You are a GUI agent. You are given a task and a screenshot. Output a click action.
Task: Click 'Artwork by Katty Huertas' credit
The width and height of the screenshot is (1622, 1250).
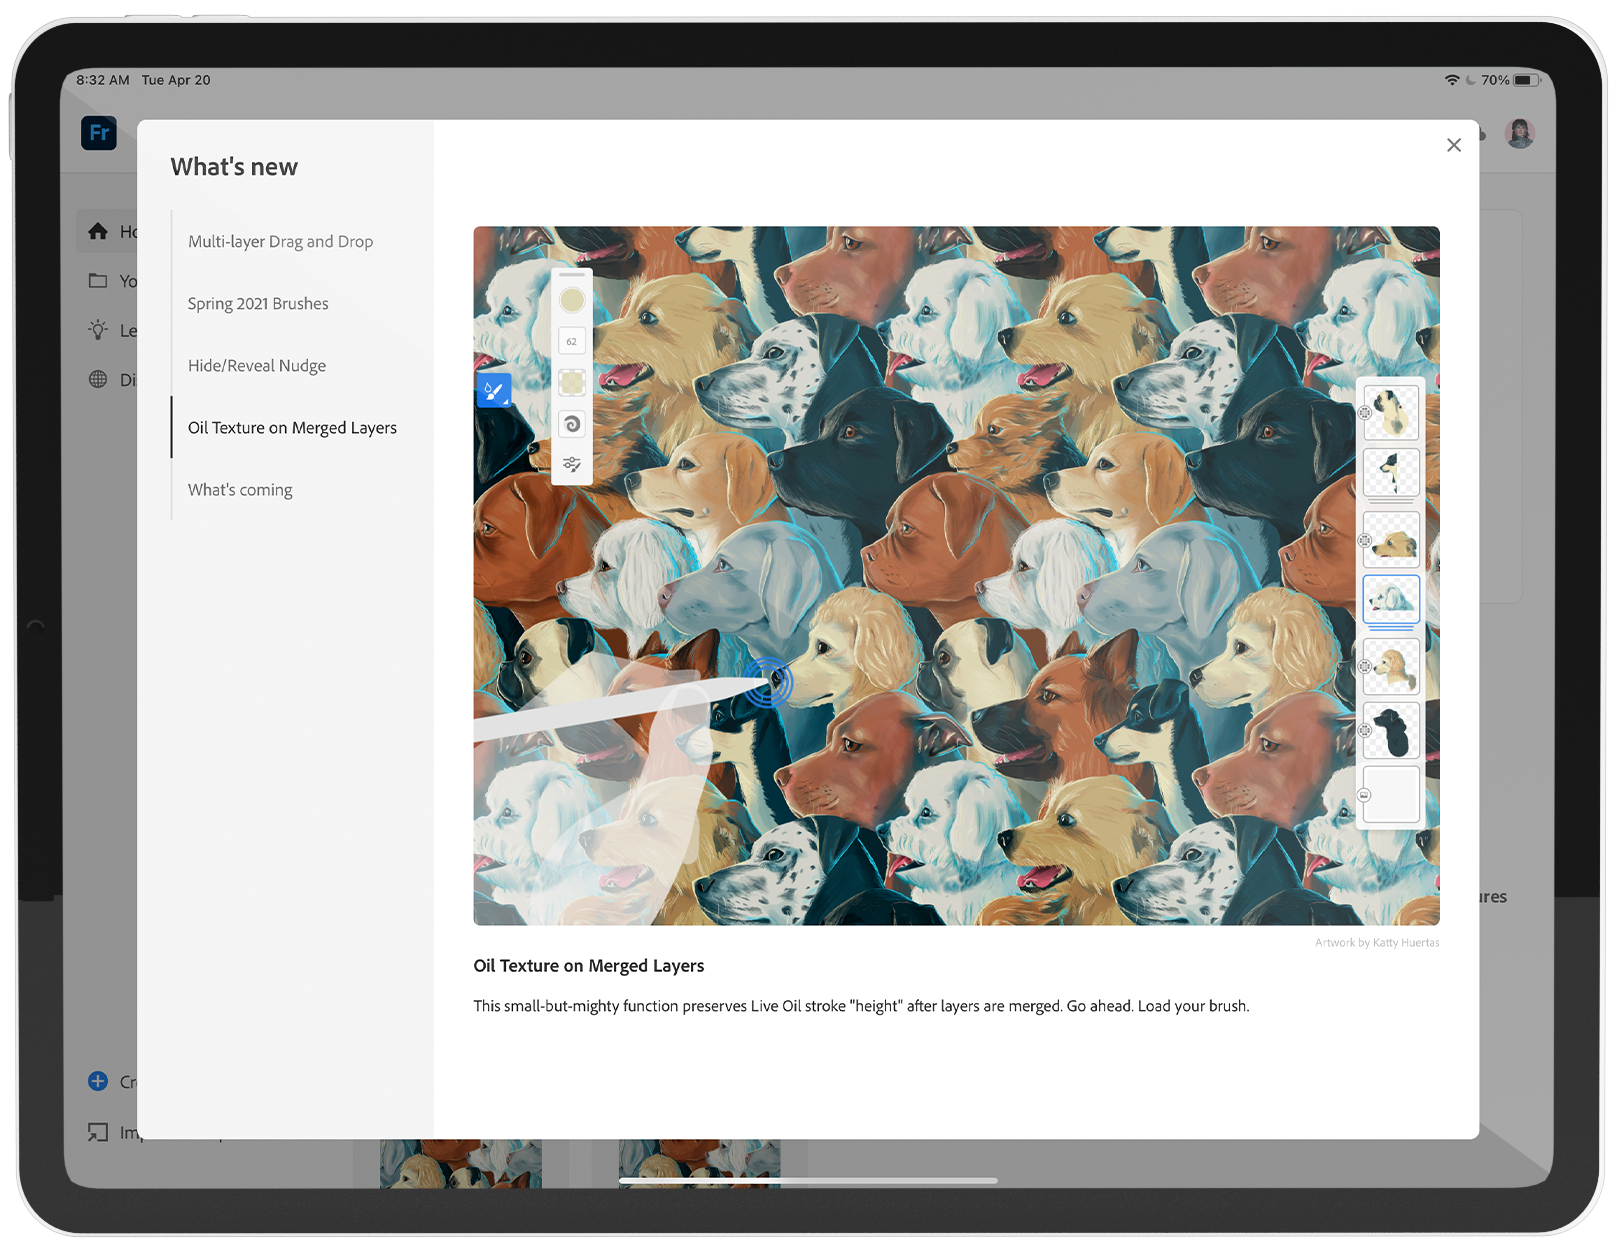coord(1377,942)
